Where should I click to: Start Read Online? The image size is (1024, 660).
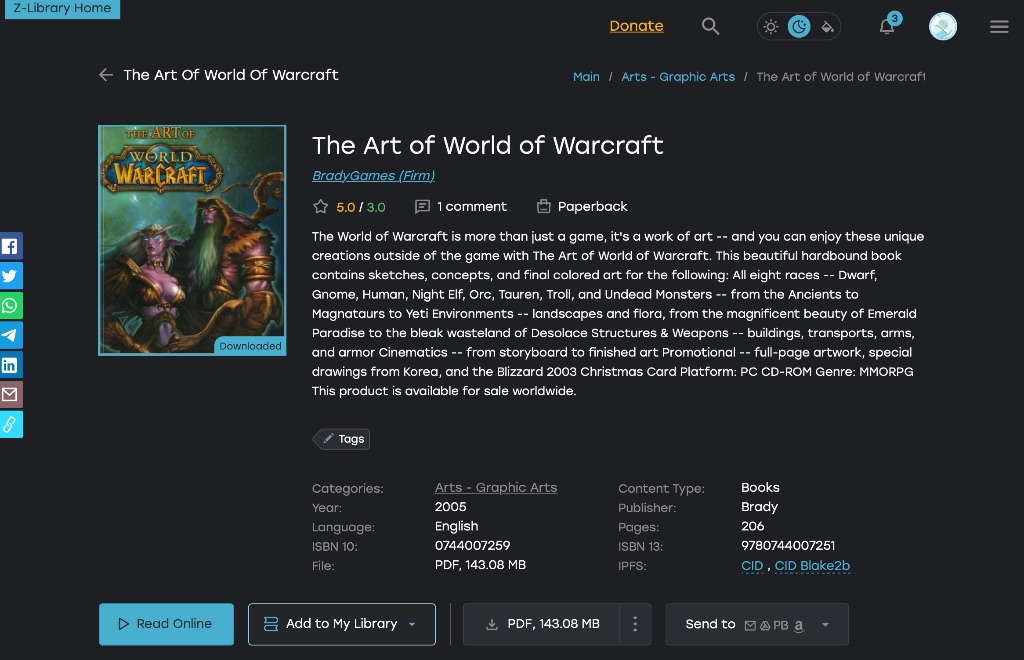pyautogui.click(x=166, y=624)
